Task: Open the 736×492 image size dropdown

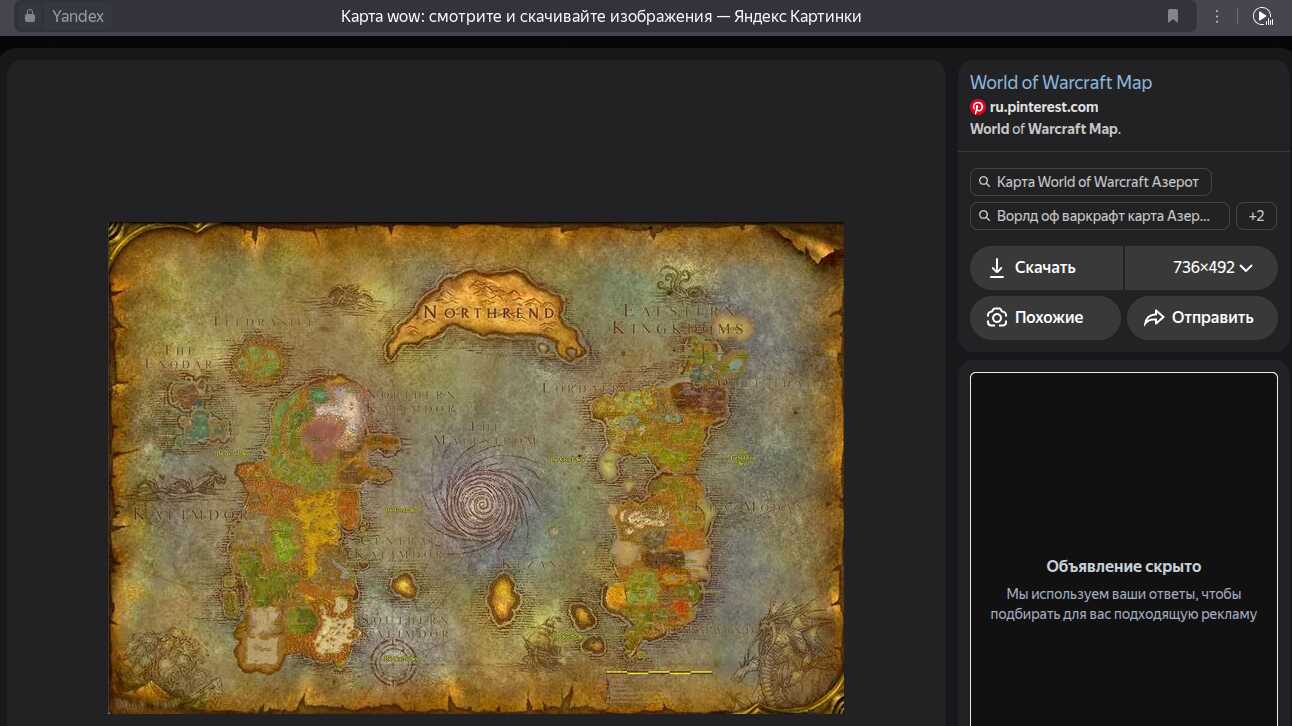Action: pos(1201,268)
